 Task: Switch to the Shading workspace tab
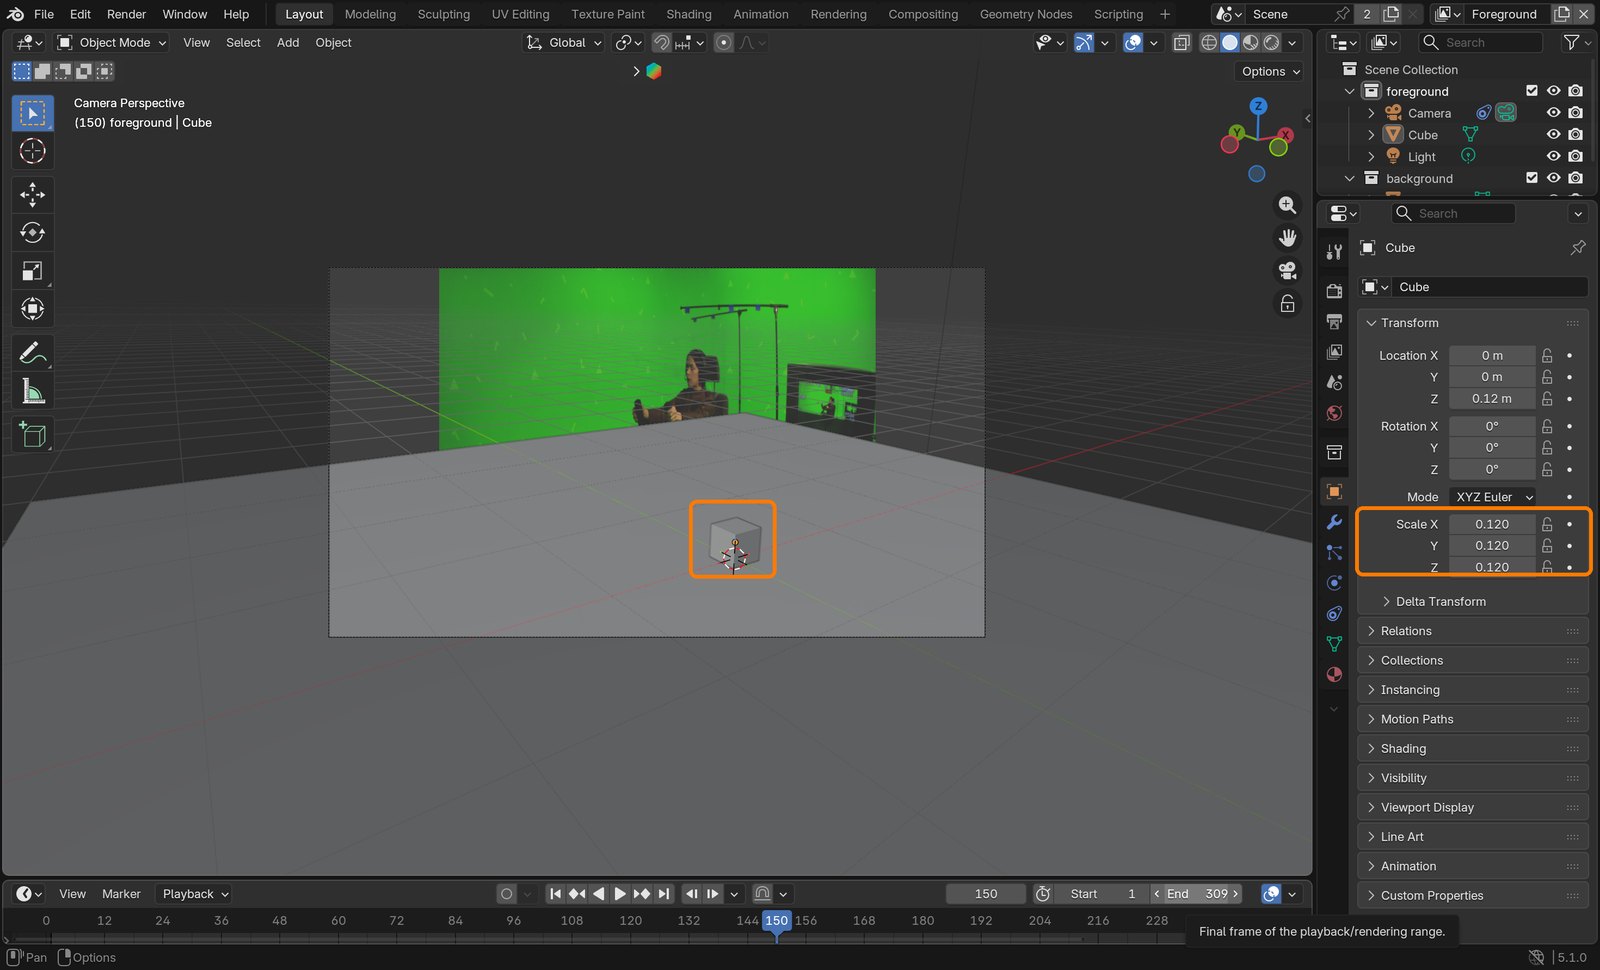click(x=689, y=14)
